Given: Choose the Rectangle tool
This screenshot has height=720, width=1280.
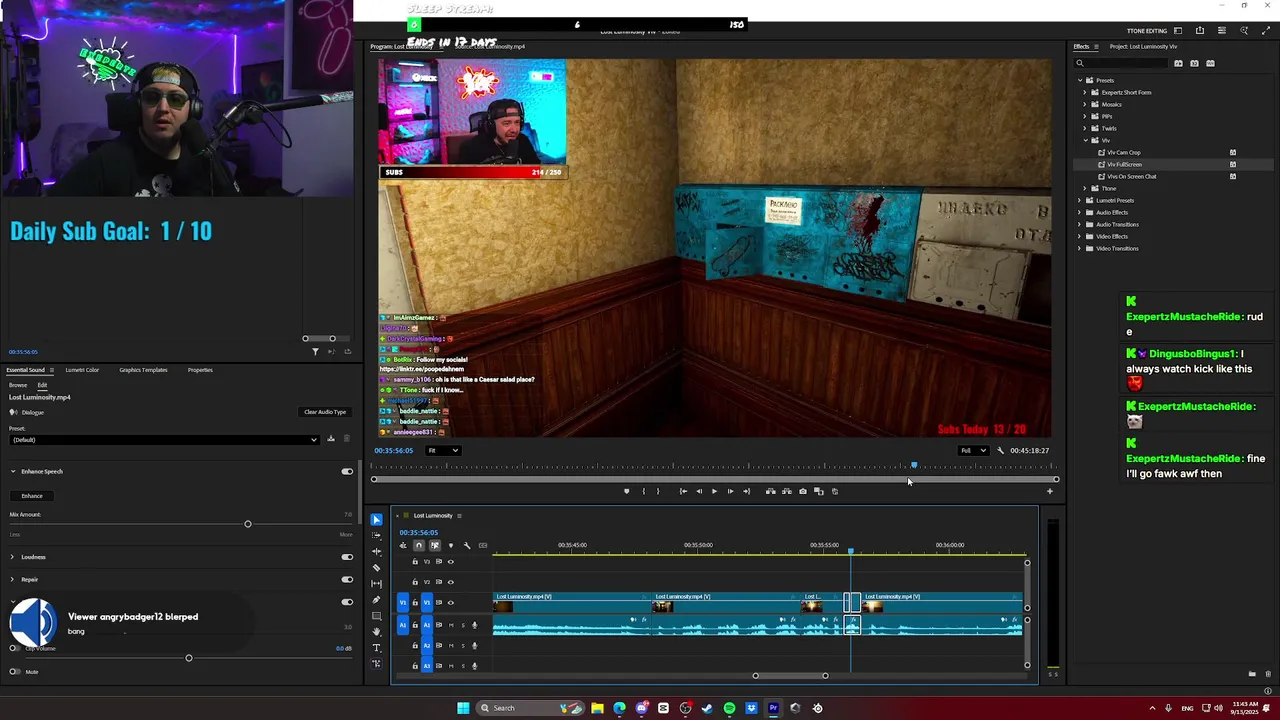Looking at the screenshot, I should coord(376,616).
